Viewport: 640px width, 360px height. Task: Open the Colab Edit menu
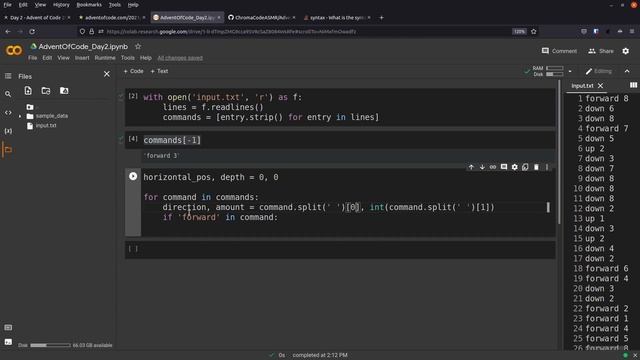47,58
